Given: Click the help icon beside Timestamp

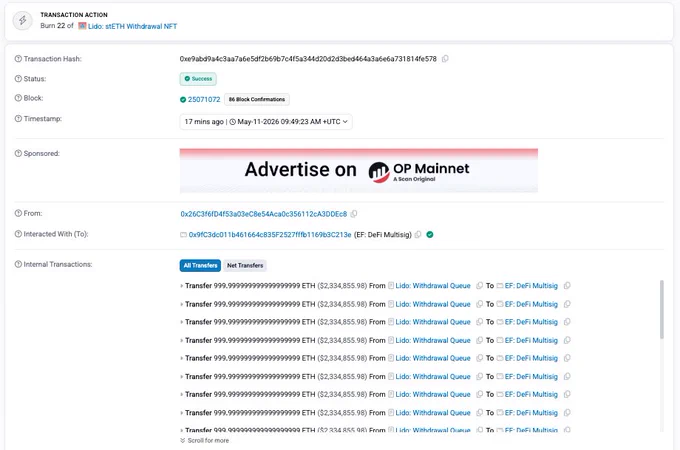Looking at the screenshot, I should [x=18, y=118].
